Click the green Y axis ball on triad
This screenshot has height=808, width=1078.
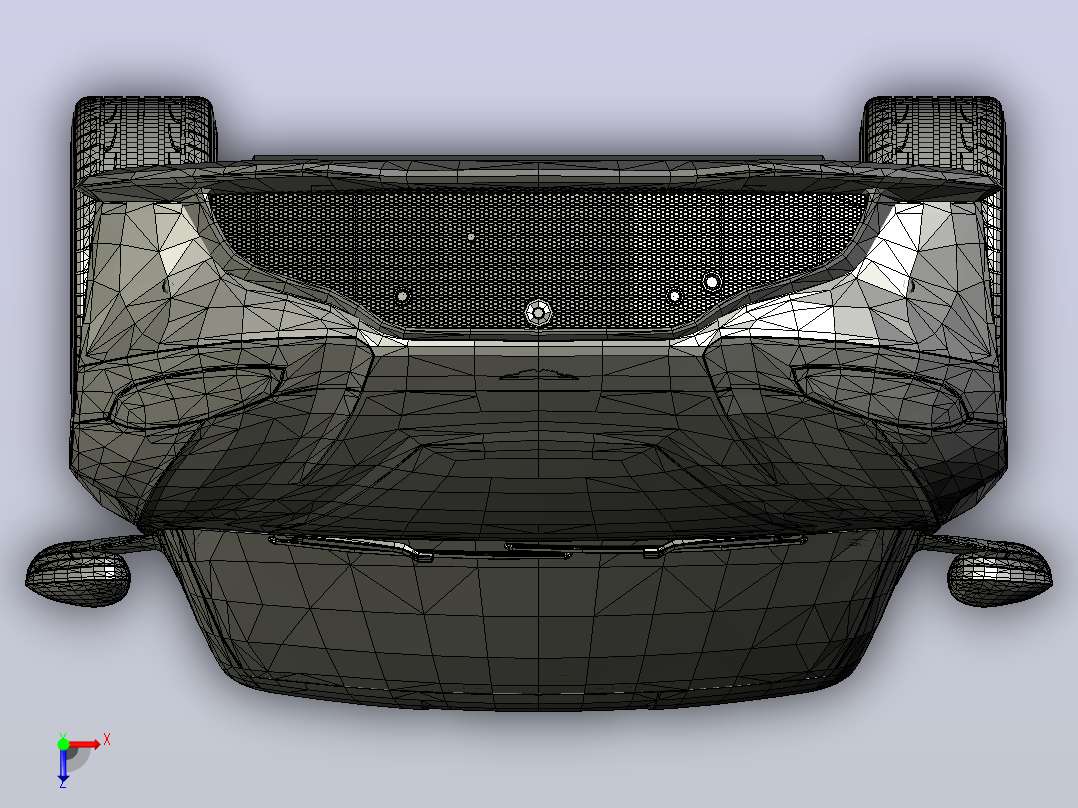click(63, 743)
